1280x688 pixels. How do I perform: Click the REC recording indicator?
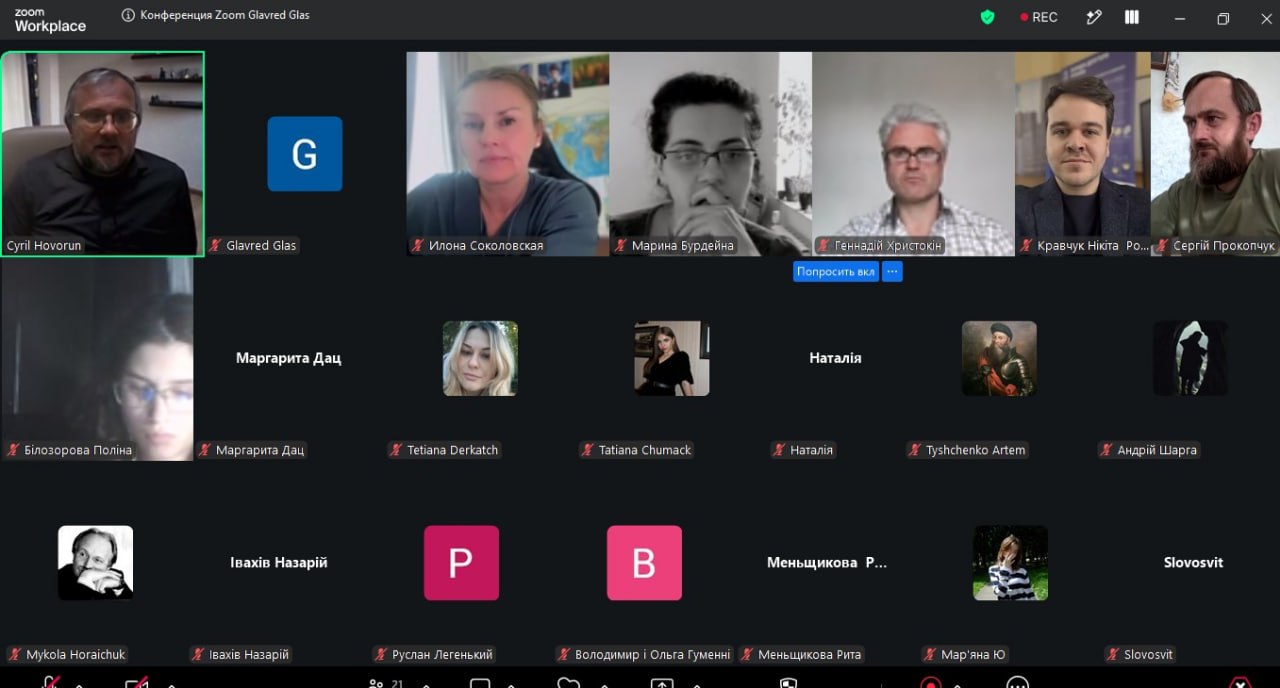[x=1038, y=17]
